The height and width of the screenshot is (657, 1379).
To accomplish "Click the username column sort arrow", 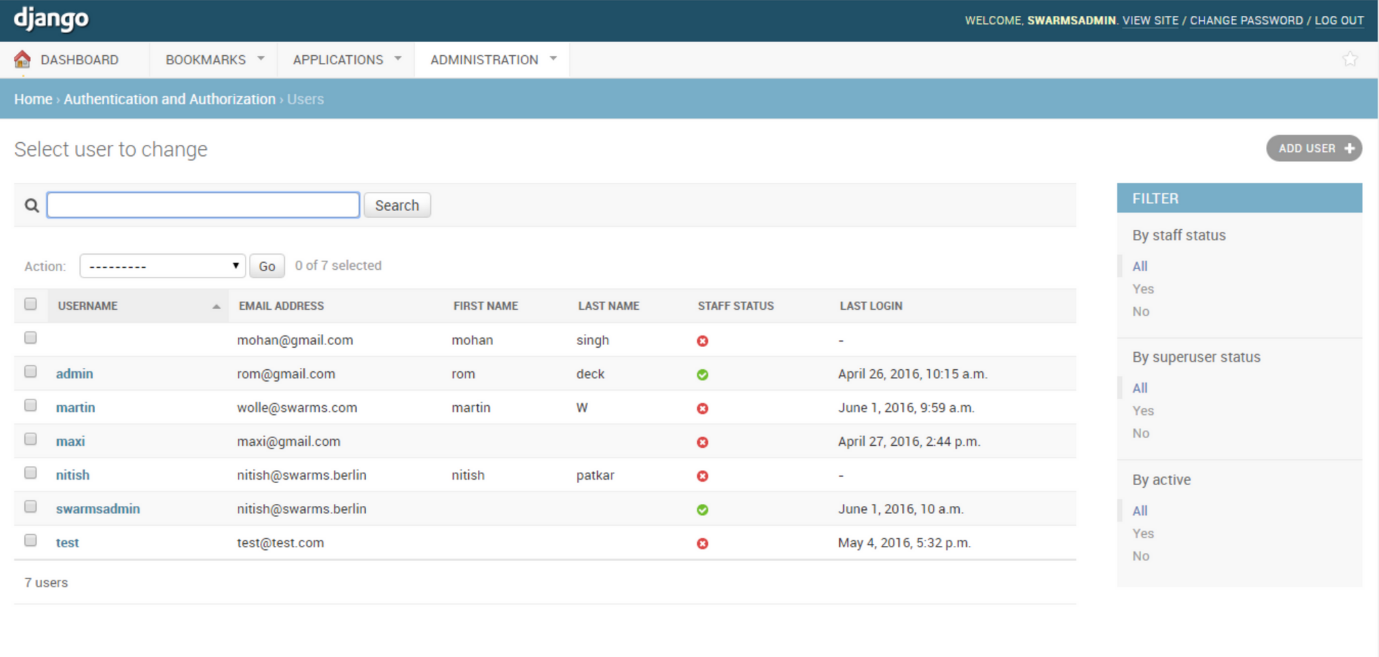I will 216,307.
